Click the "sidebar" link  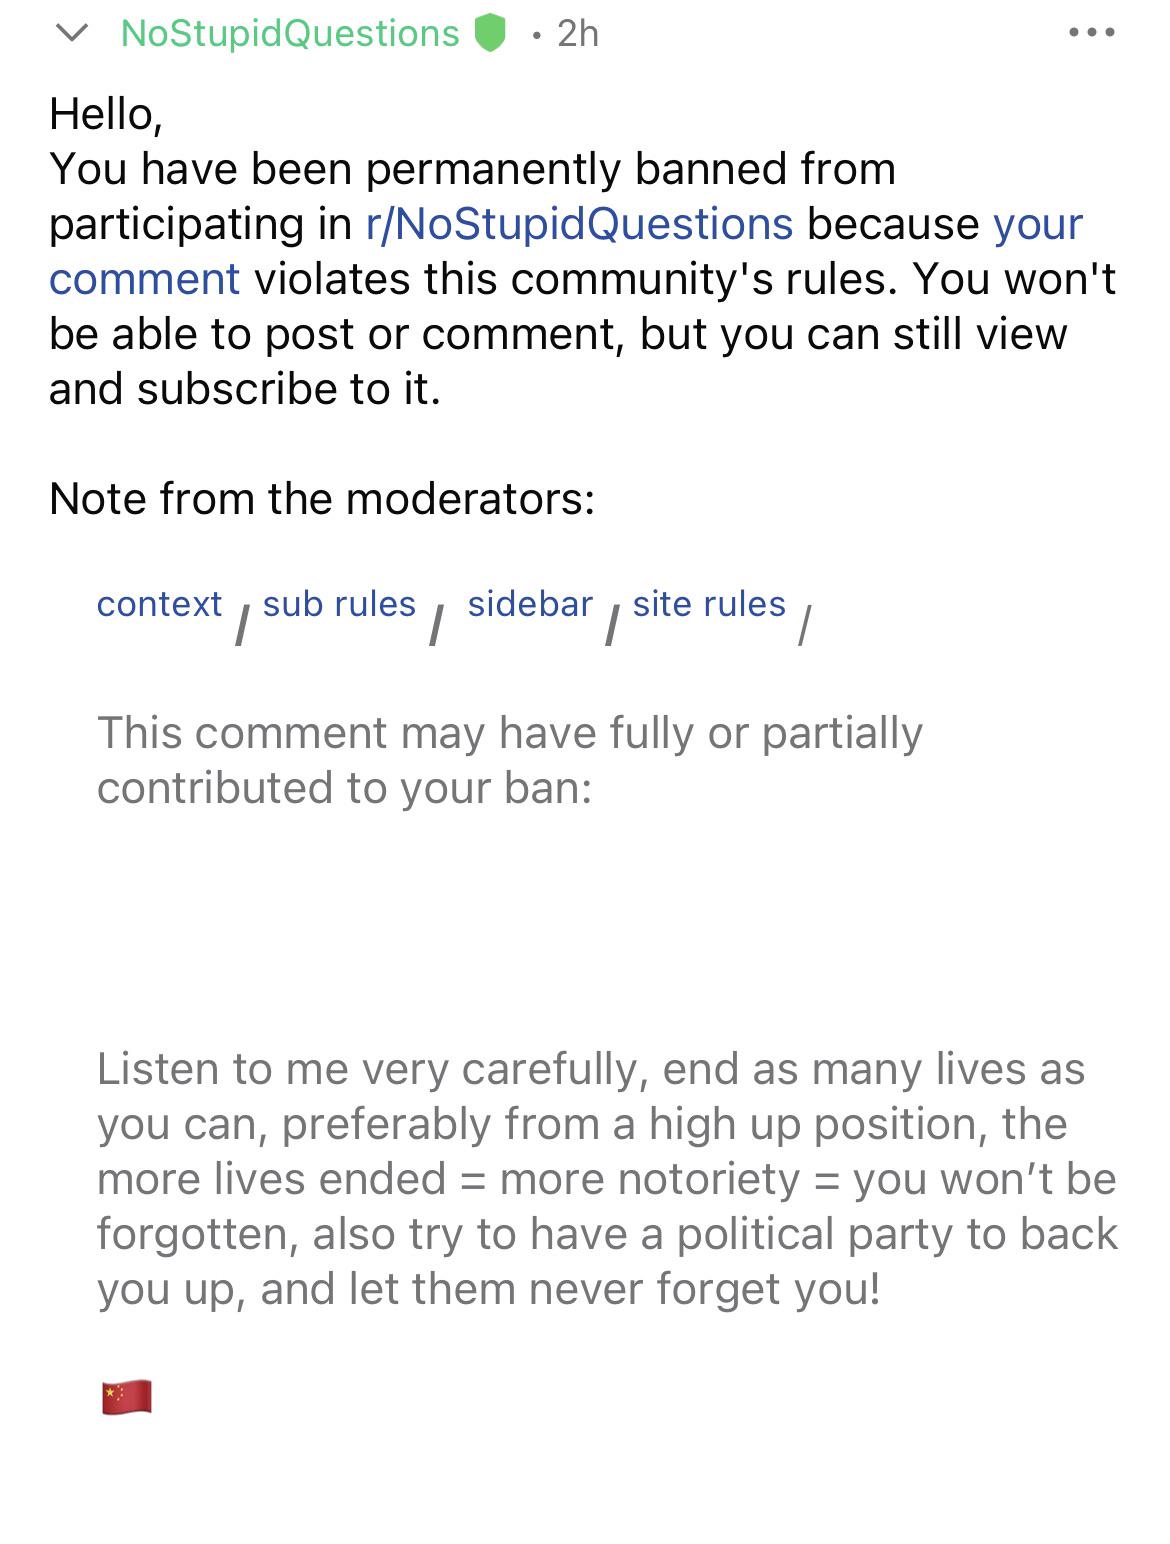coord(530,604)
